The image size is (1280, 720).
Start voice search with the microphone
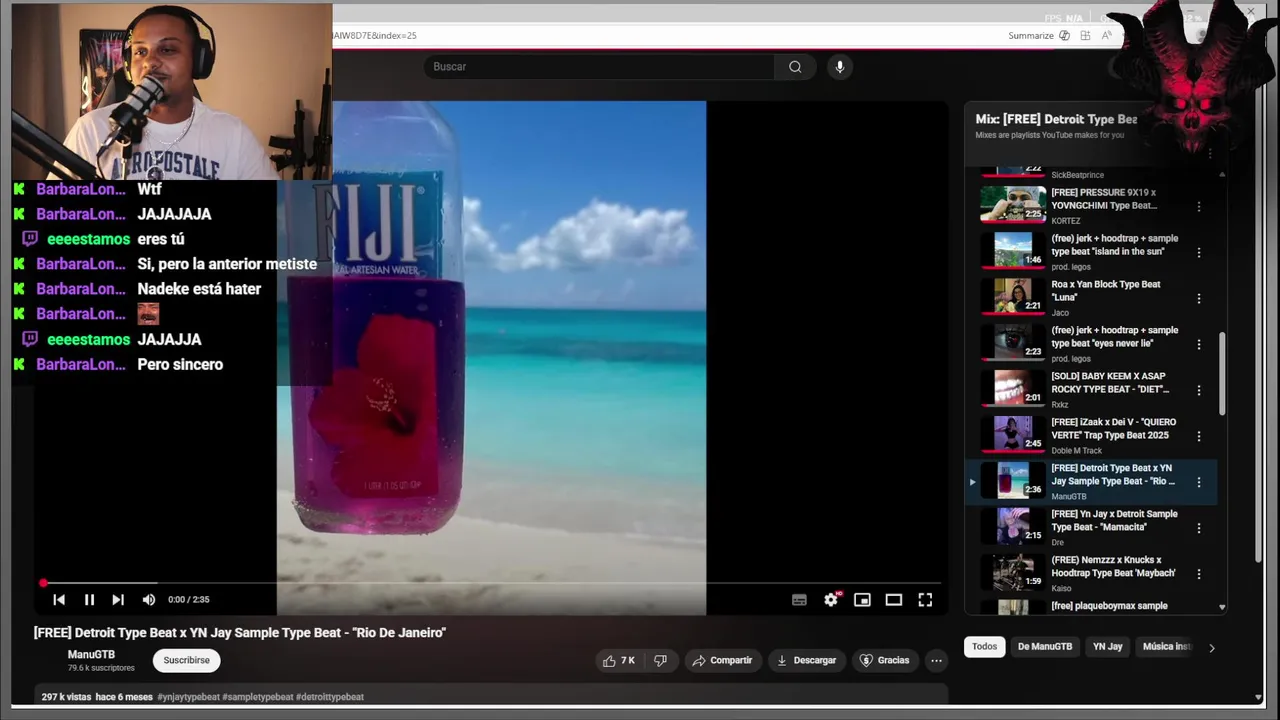click(x=840, y=67)
